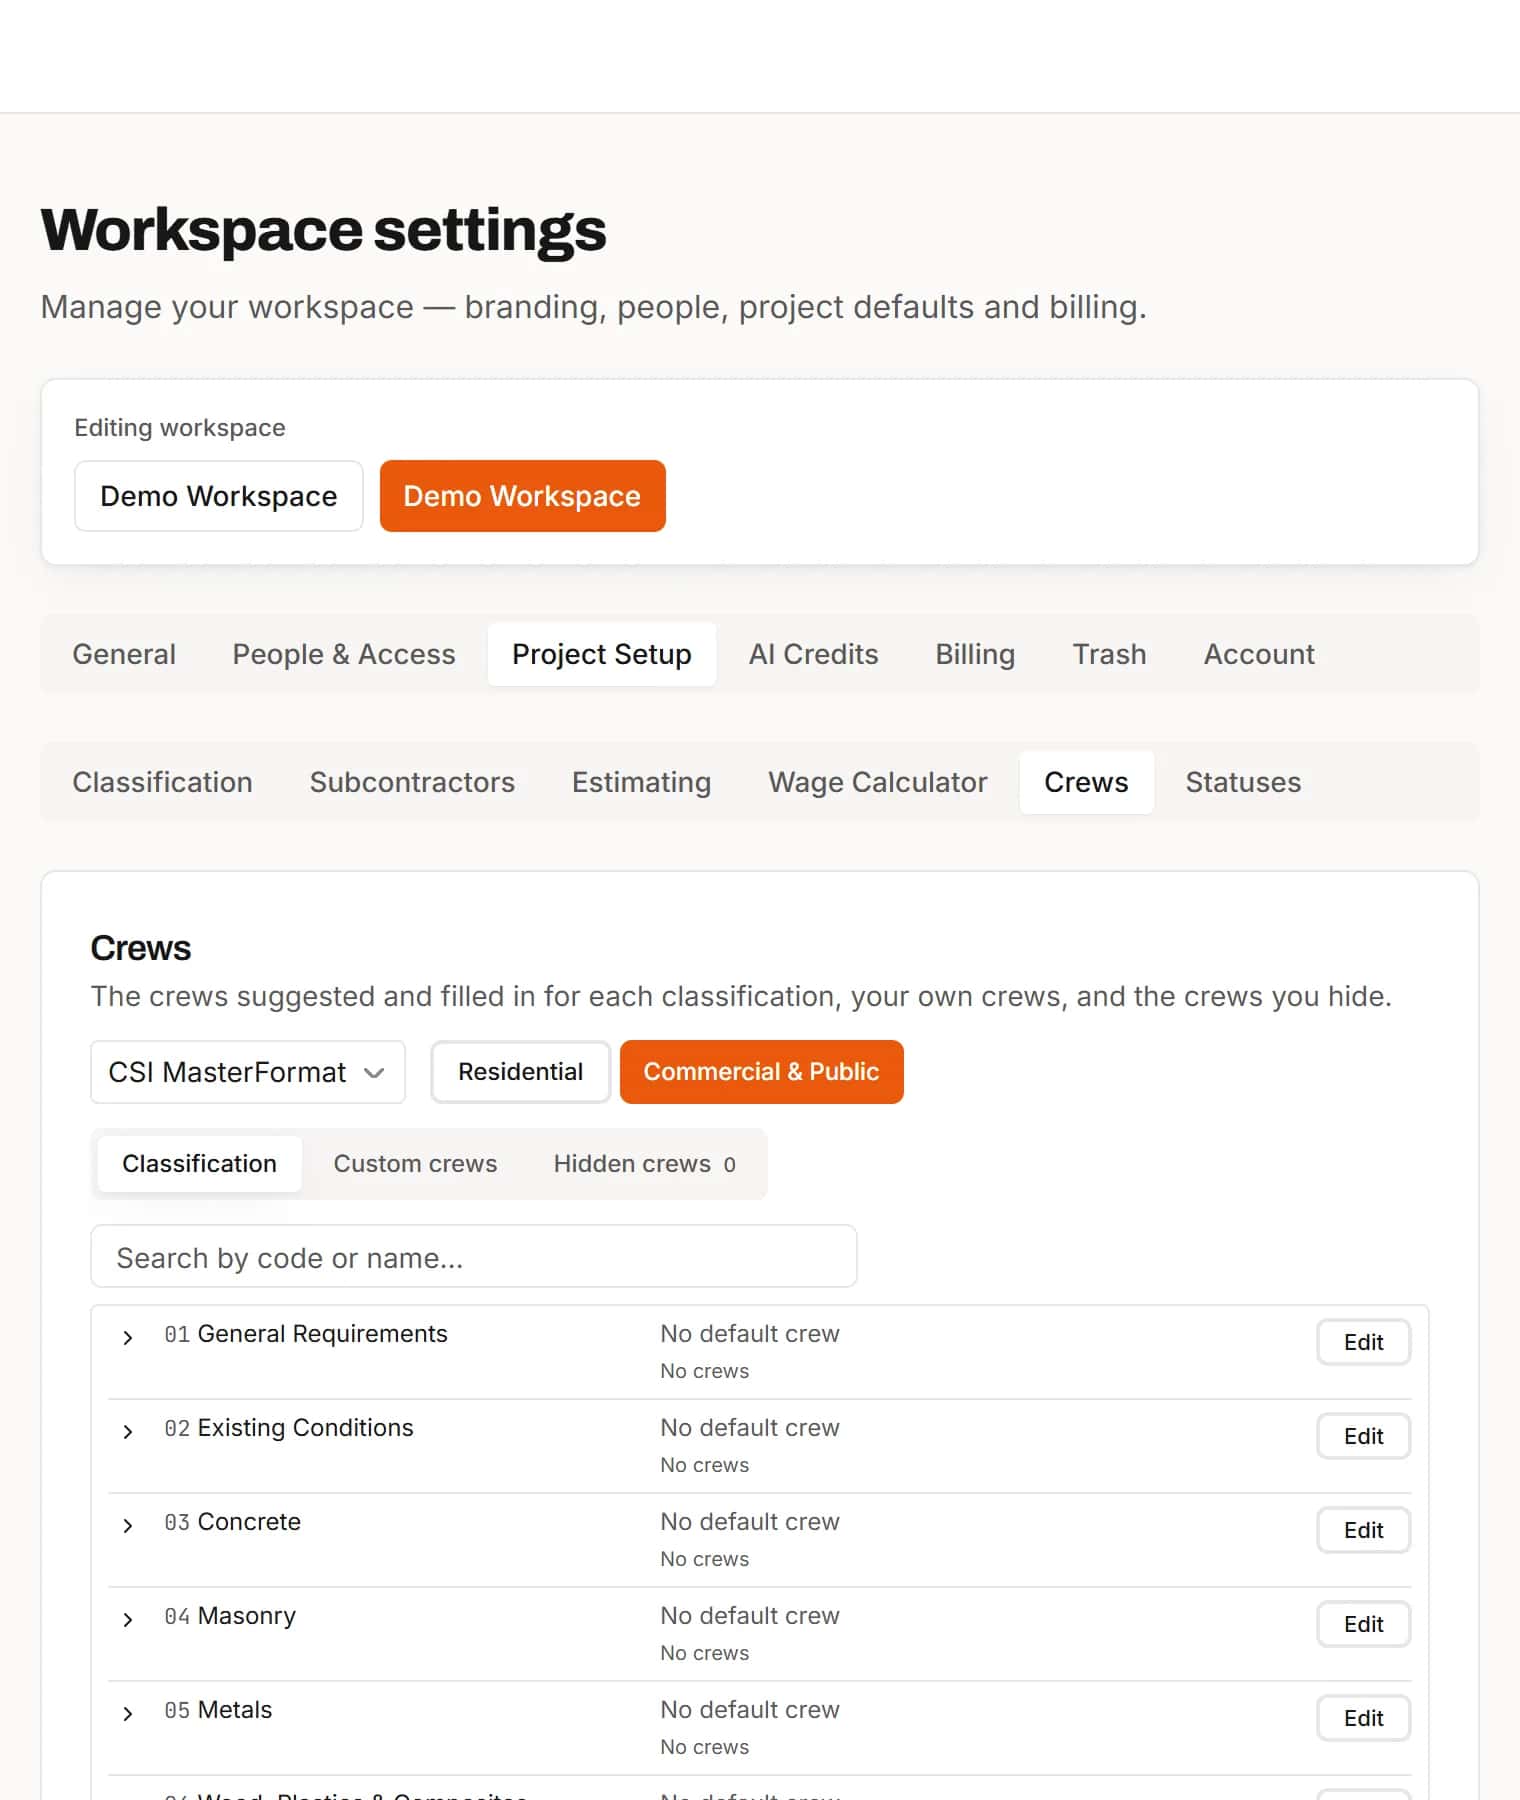1520x1800 pixels.
Task: Show the Hidden crews tab
Action: coord(644,1164)
